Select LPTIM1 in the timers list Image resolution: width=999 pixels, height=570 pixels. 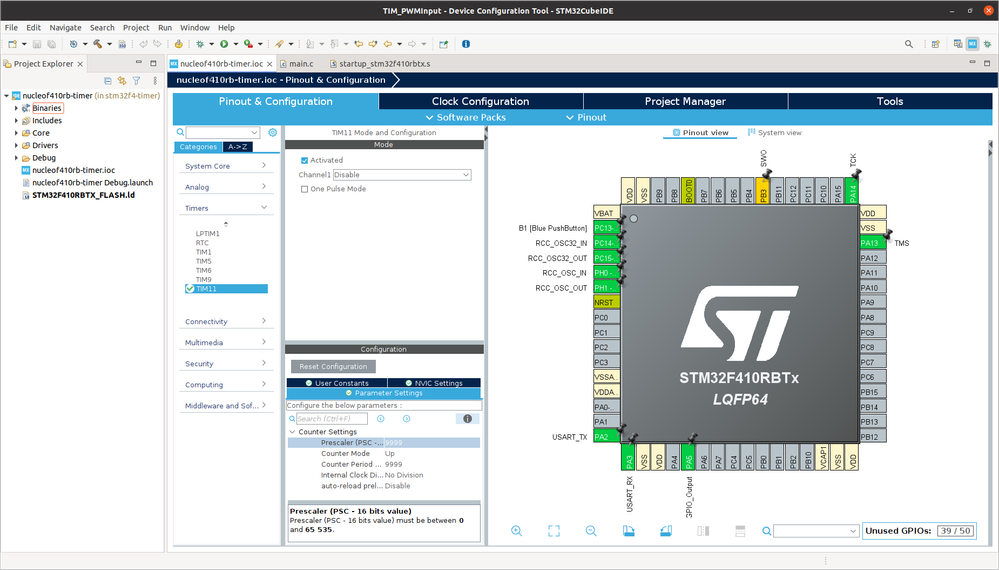(x=207, y=234)
